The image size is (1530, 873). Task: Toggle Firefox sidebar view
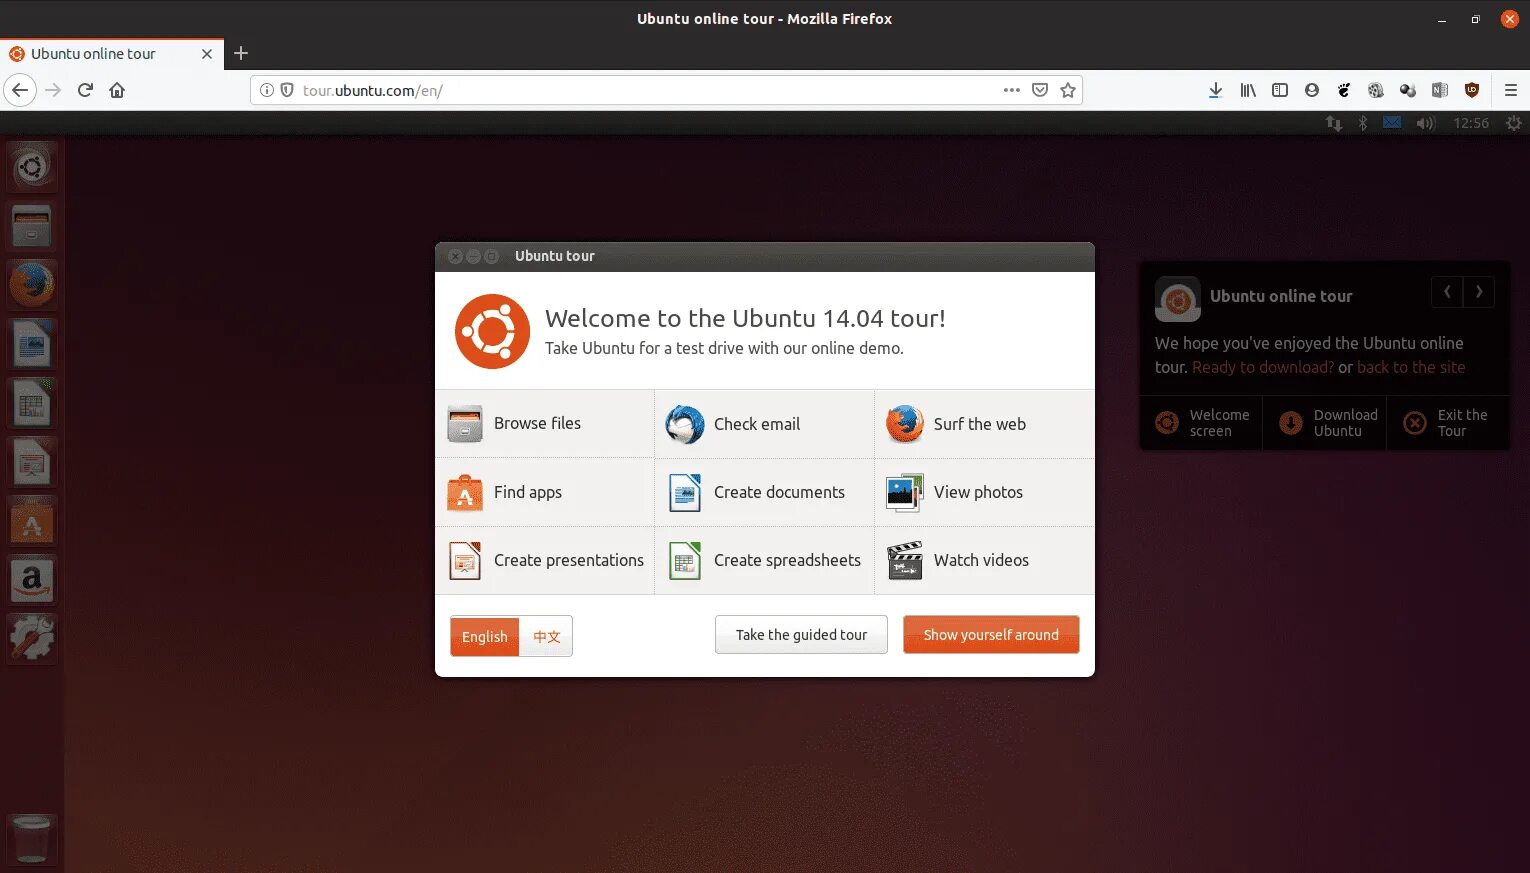point(1280,90)
